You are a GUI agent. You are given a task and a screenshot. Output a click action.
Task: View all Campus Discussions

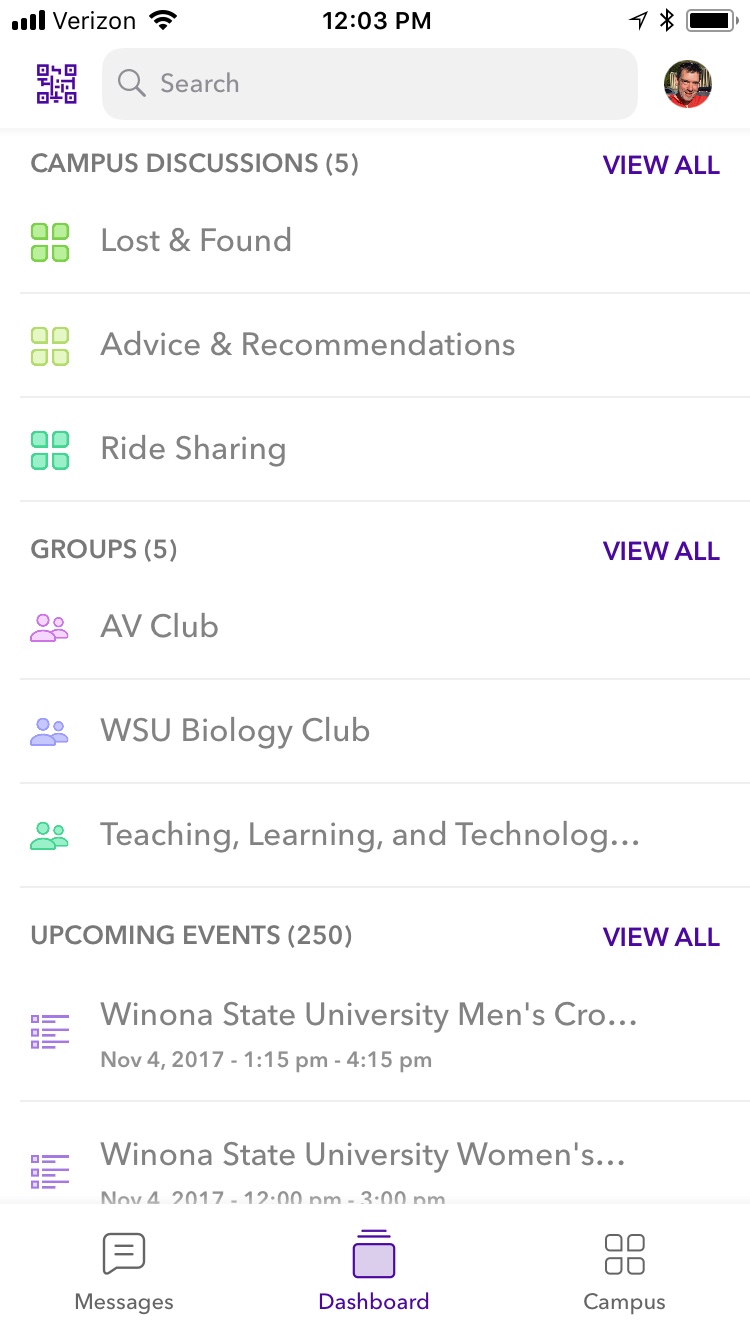coord(661,165)
